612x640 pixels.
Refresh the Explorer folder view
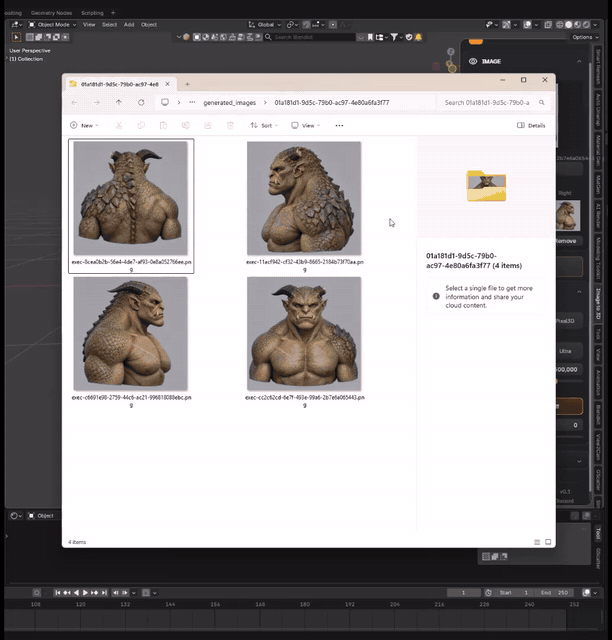[x=141, y=102]
